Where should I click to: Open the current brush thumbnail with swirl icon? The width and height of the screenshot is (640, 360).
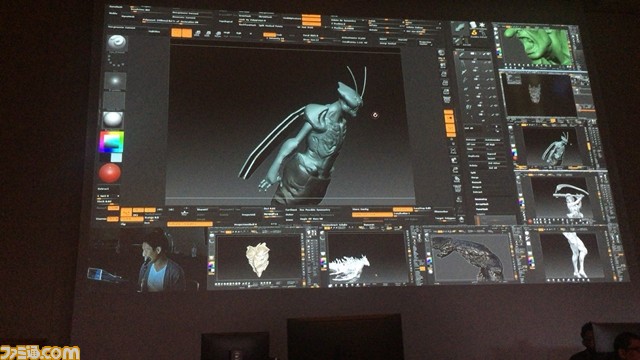118,43
